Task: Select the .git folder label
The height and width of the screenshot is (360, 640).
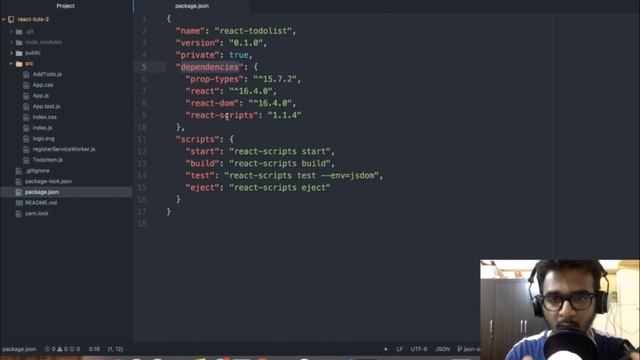Action: point(30,31)
